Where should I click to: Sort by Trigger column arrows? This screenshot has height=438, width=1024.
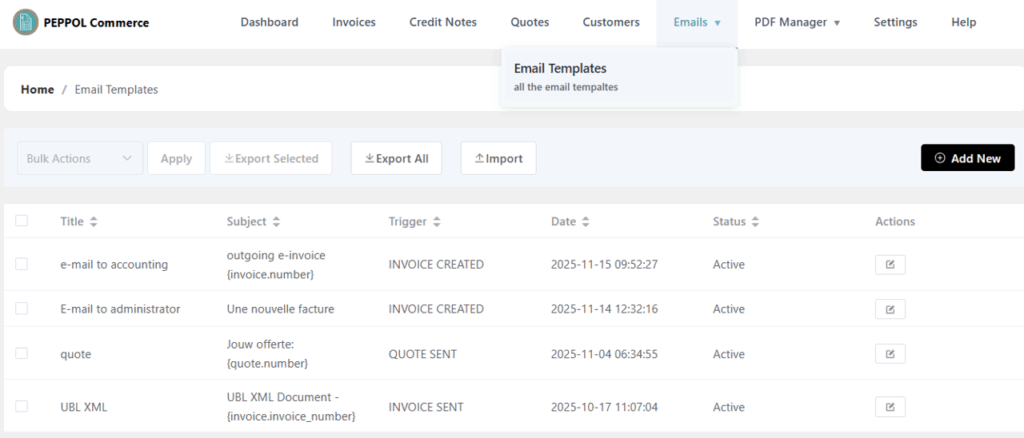(x=436, y=222)
